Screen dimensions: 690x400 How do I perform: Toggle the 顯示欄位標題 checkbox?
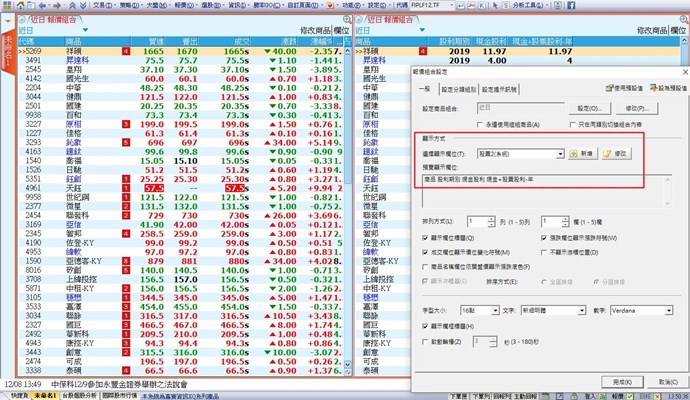[423, 239]
